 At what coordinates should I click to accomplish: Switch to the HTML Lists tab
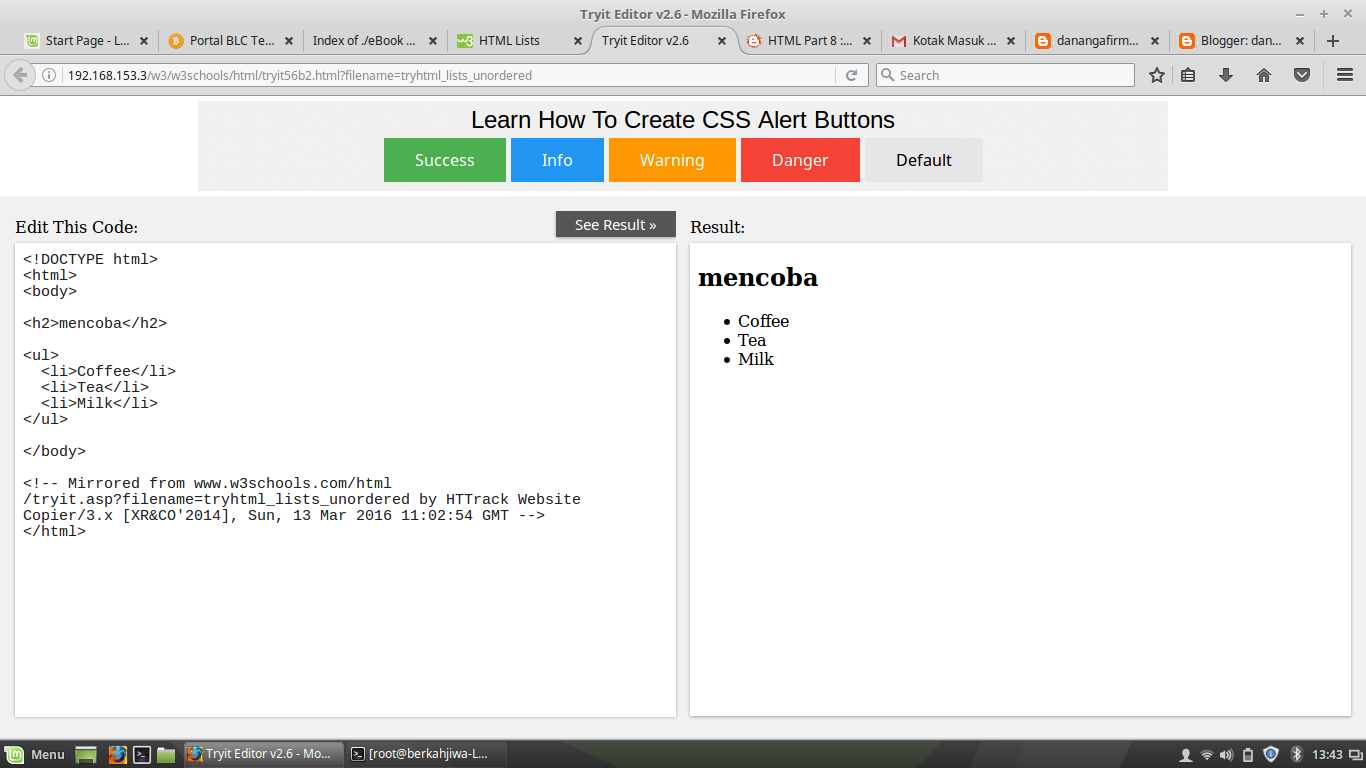point(509,41)
